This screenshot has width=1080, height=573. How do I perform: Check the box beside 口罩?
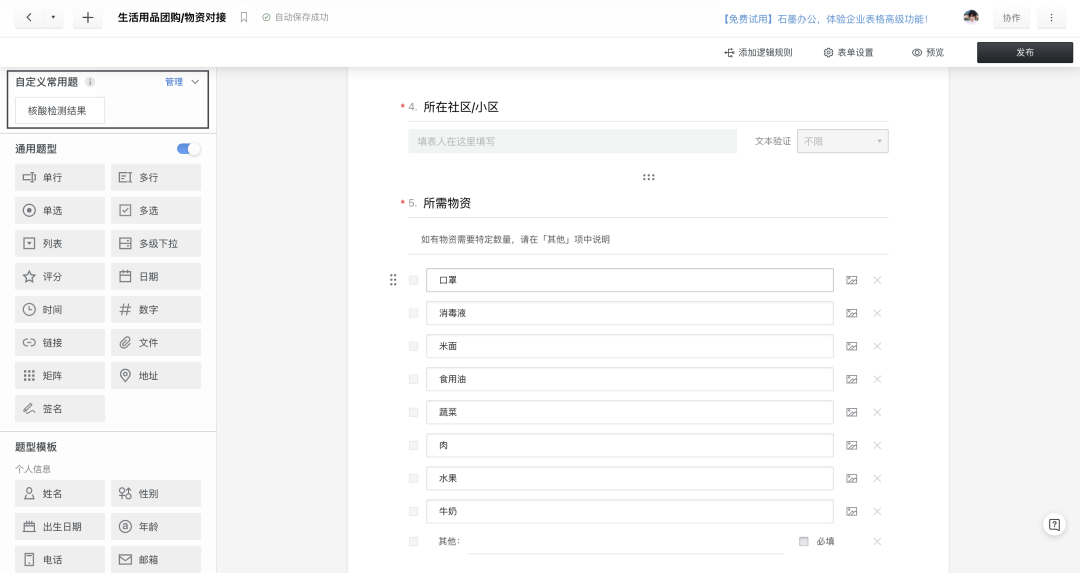413,280
